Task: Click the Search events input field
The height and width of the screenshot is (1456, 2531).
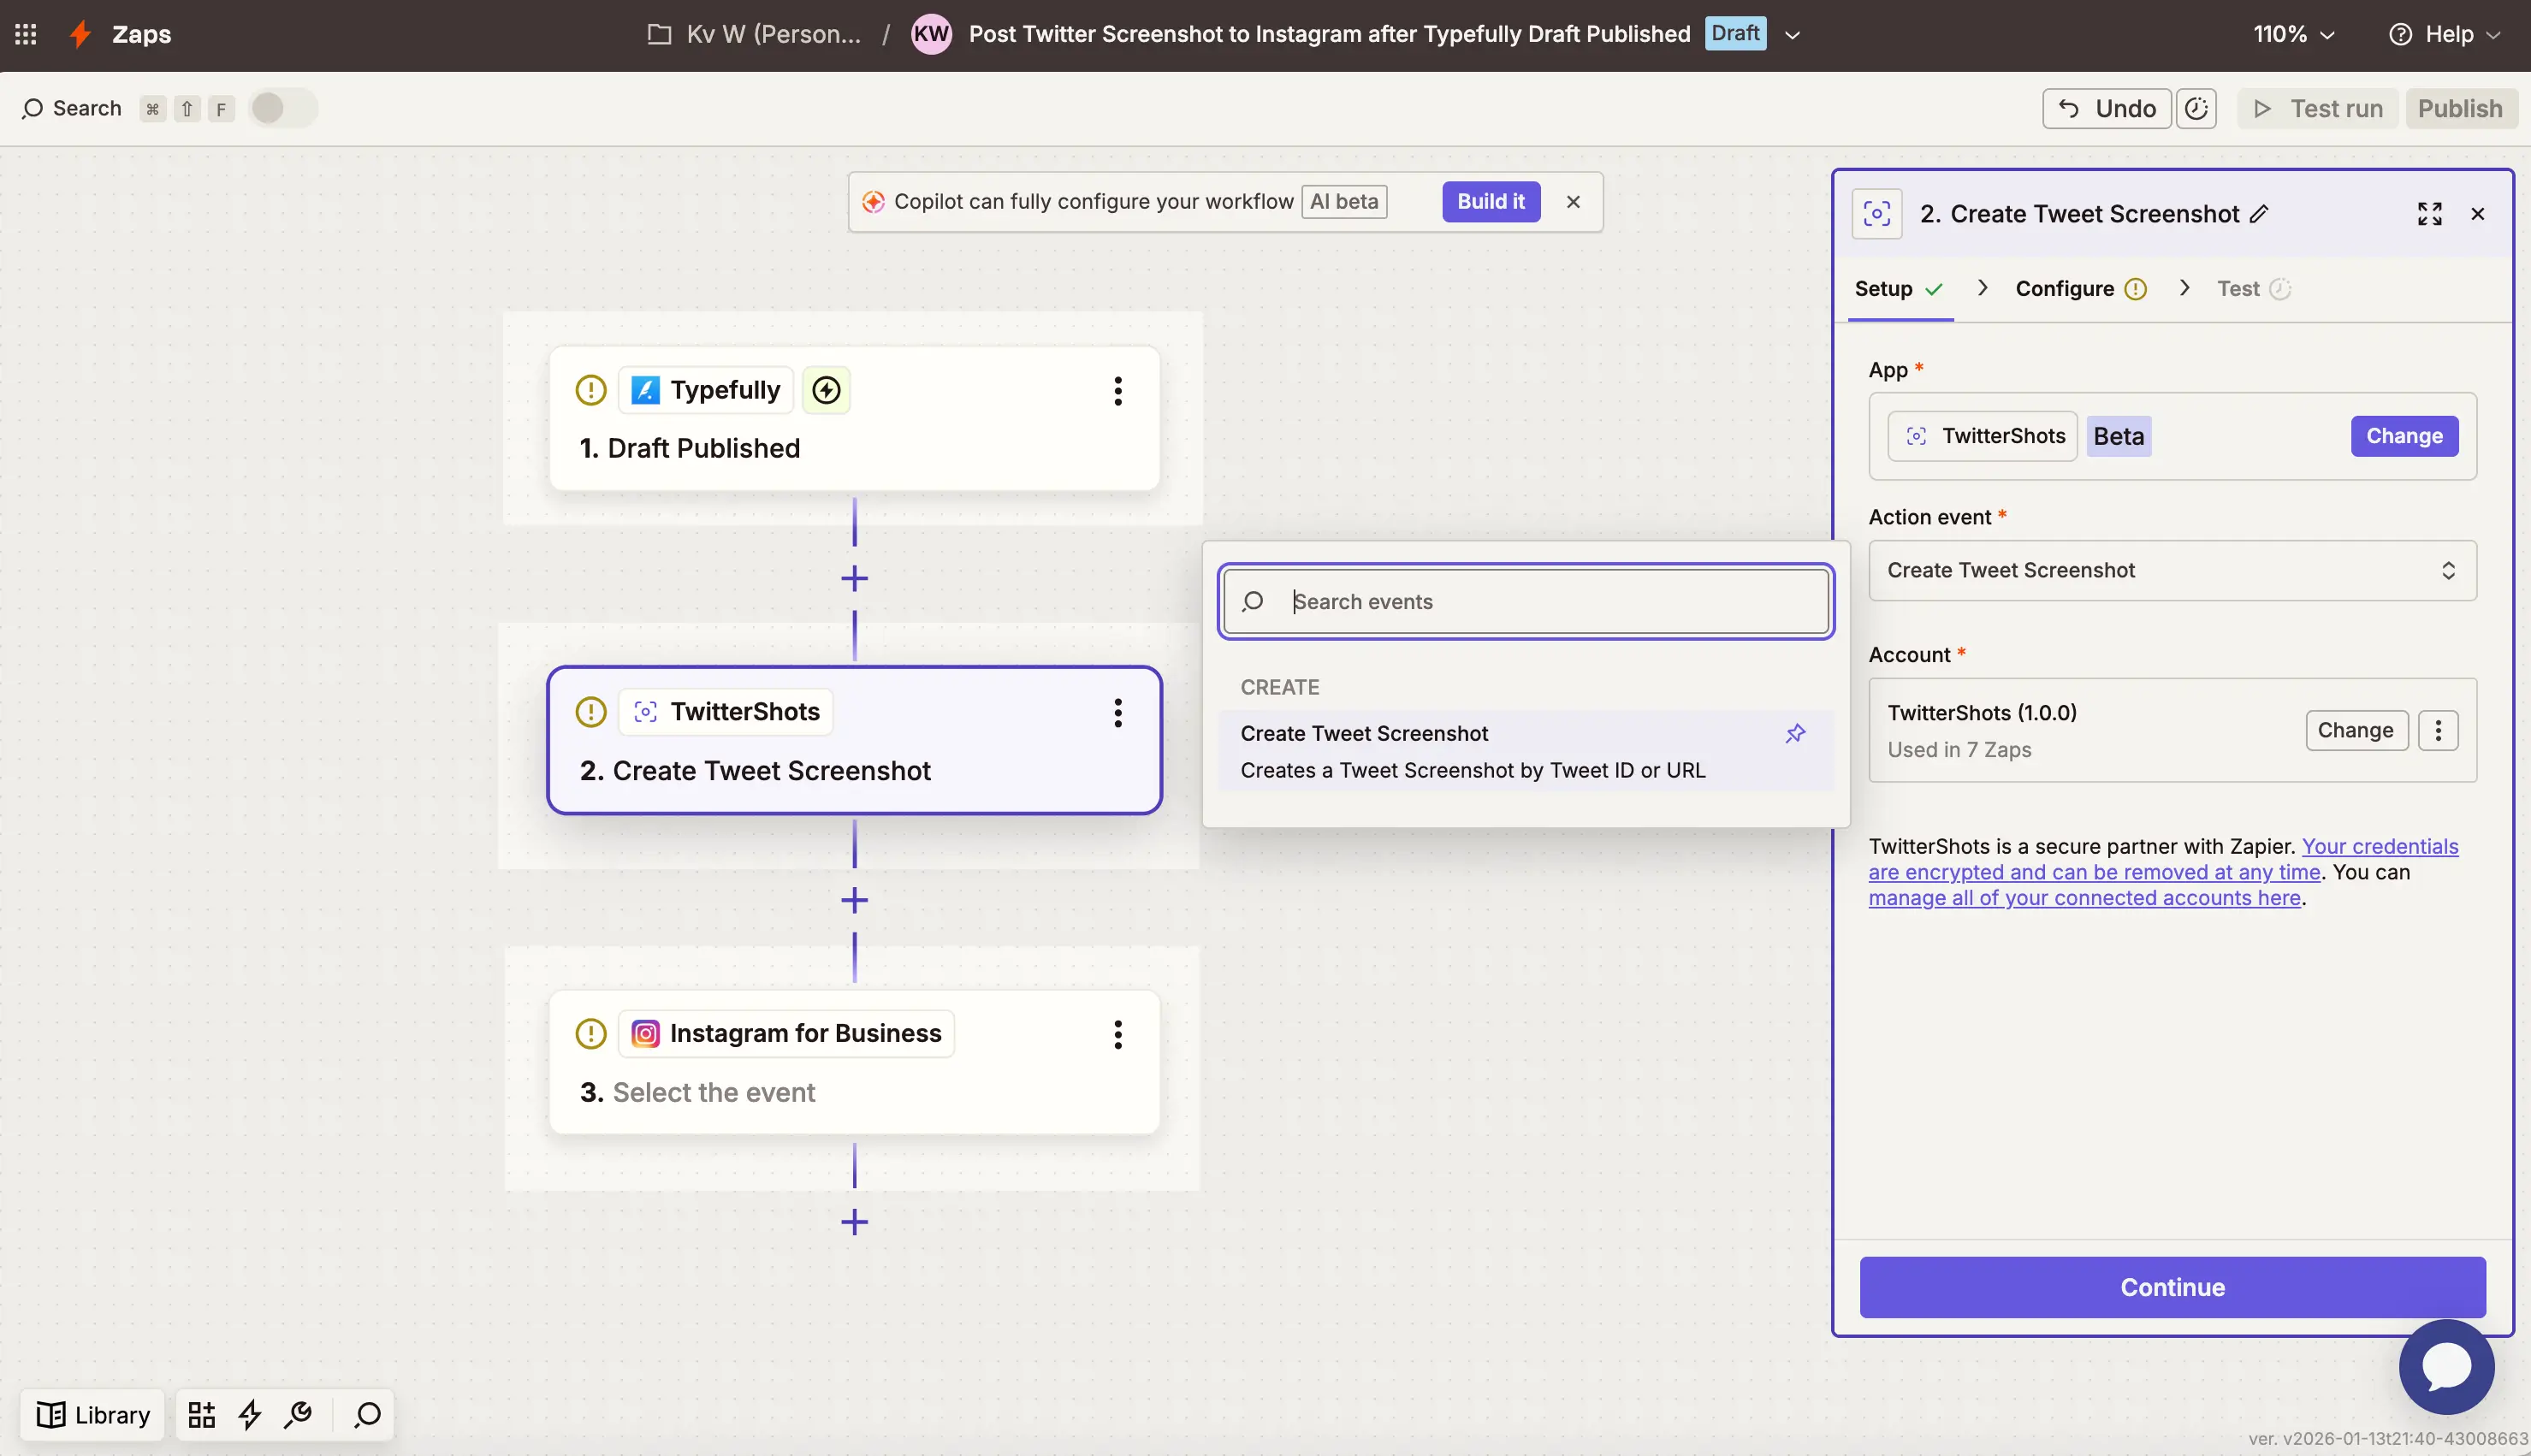Action: 1525,601
